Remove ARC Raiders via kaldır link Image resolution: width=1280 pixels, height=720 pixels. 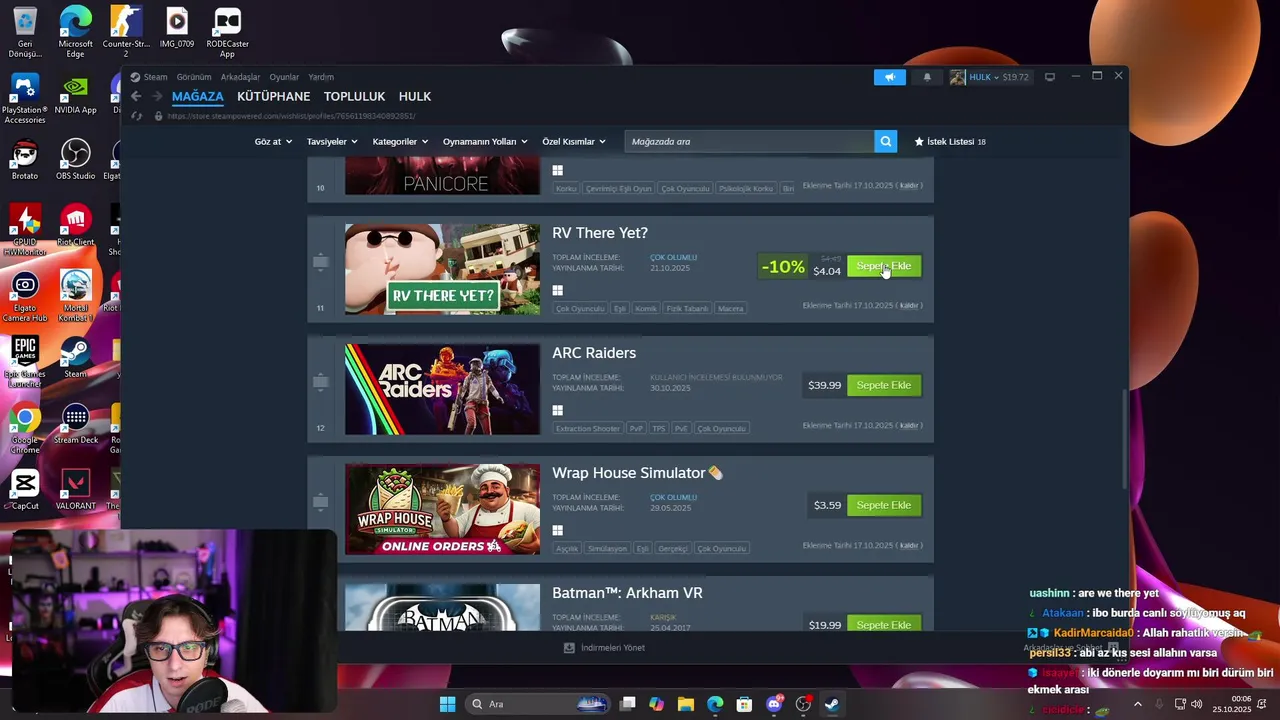[909, 425]
